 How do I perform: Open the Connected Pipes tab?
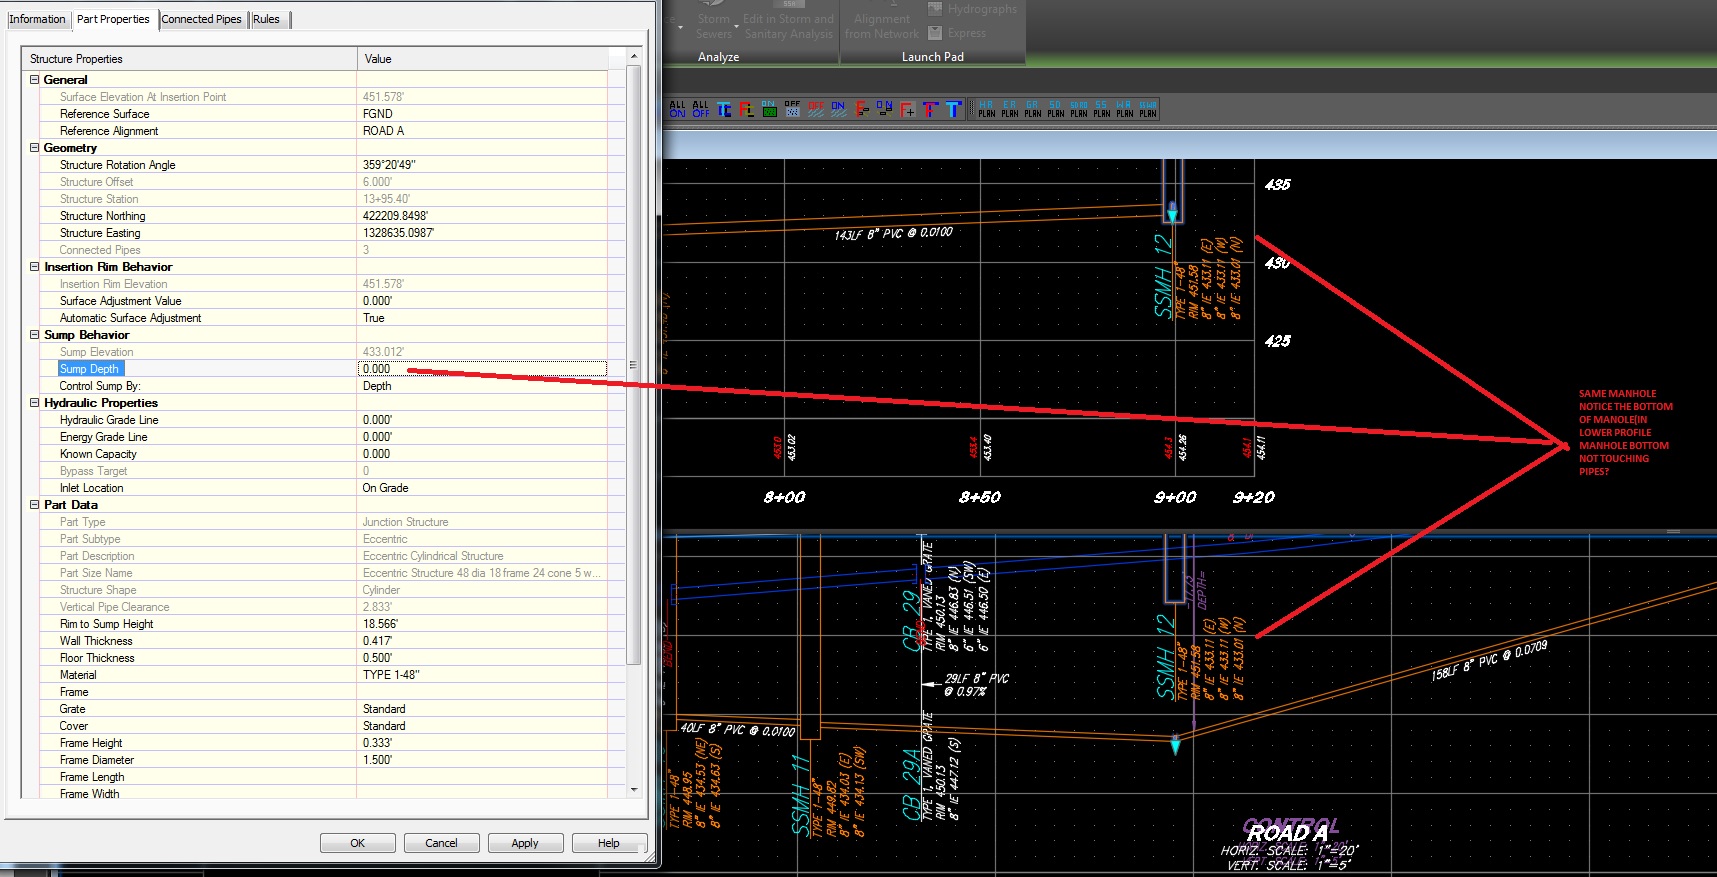[201, 19]
